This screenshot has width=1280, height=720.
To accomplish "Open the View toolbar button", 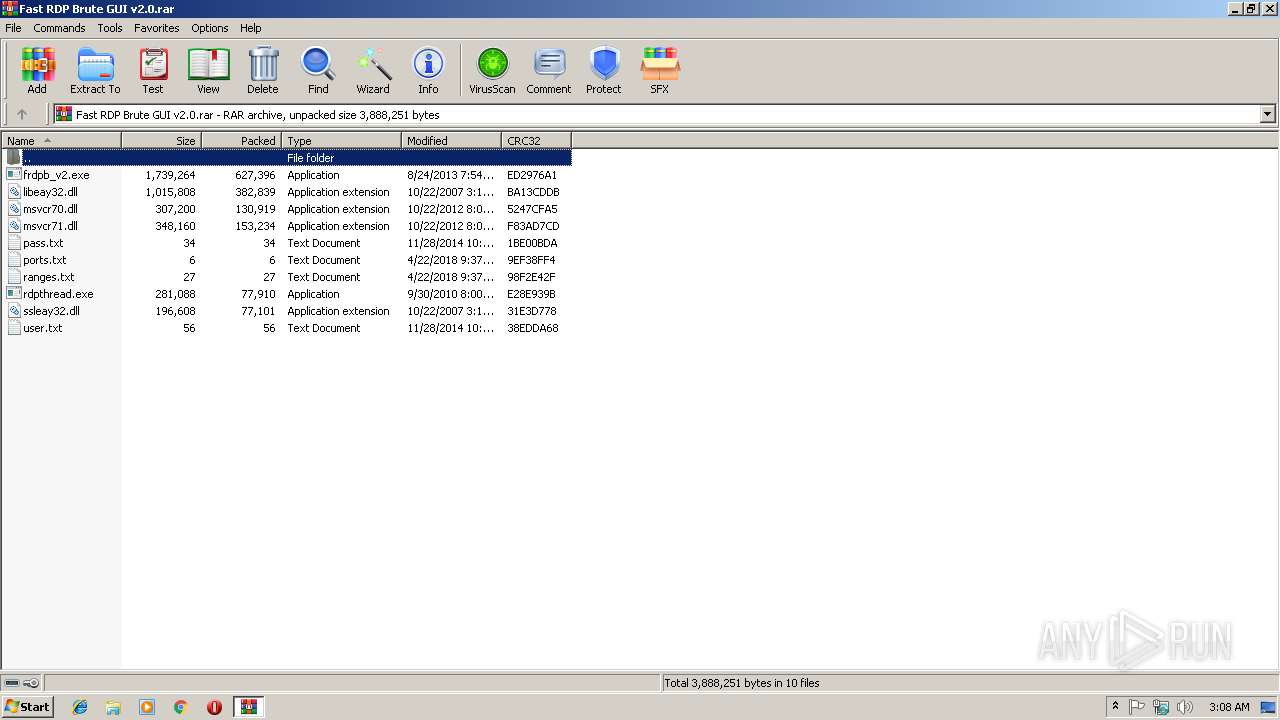I will point(208,70).
